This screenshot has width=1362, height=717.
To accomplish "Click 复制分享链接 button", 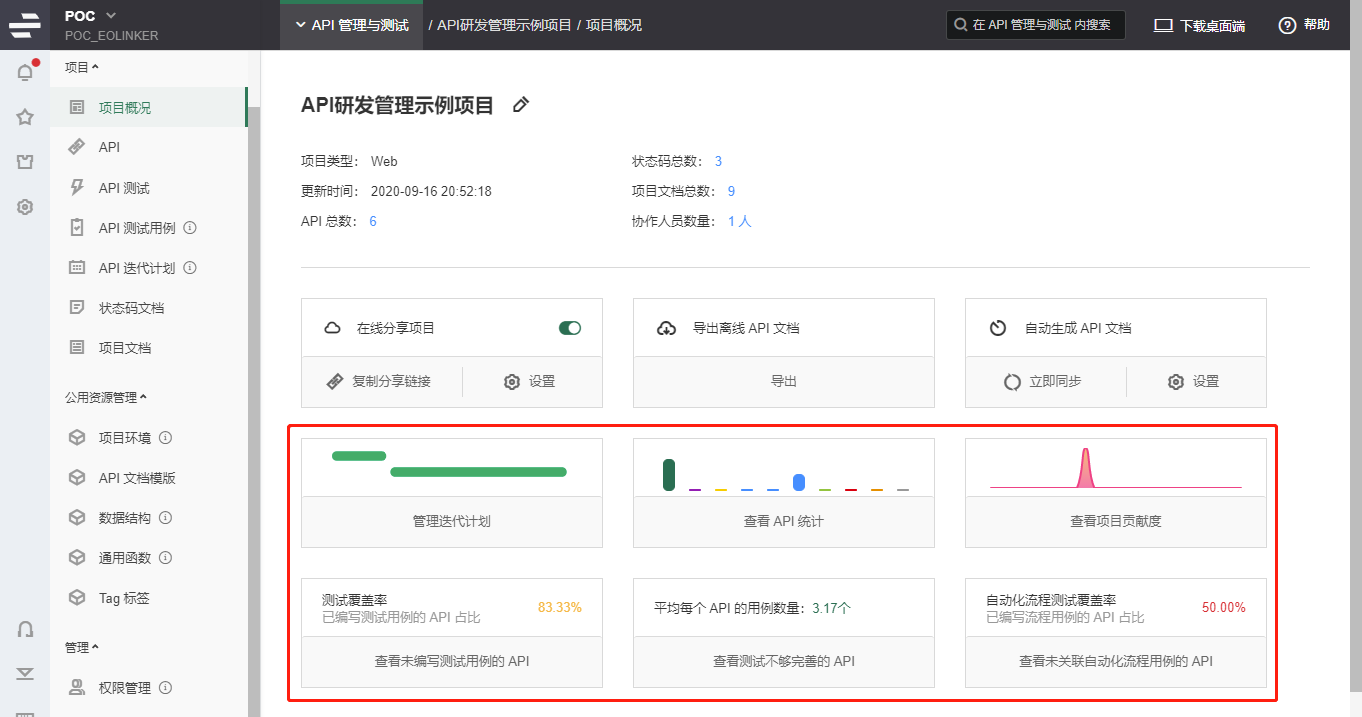I will click(x=380, y=382).
